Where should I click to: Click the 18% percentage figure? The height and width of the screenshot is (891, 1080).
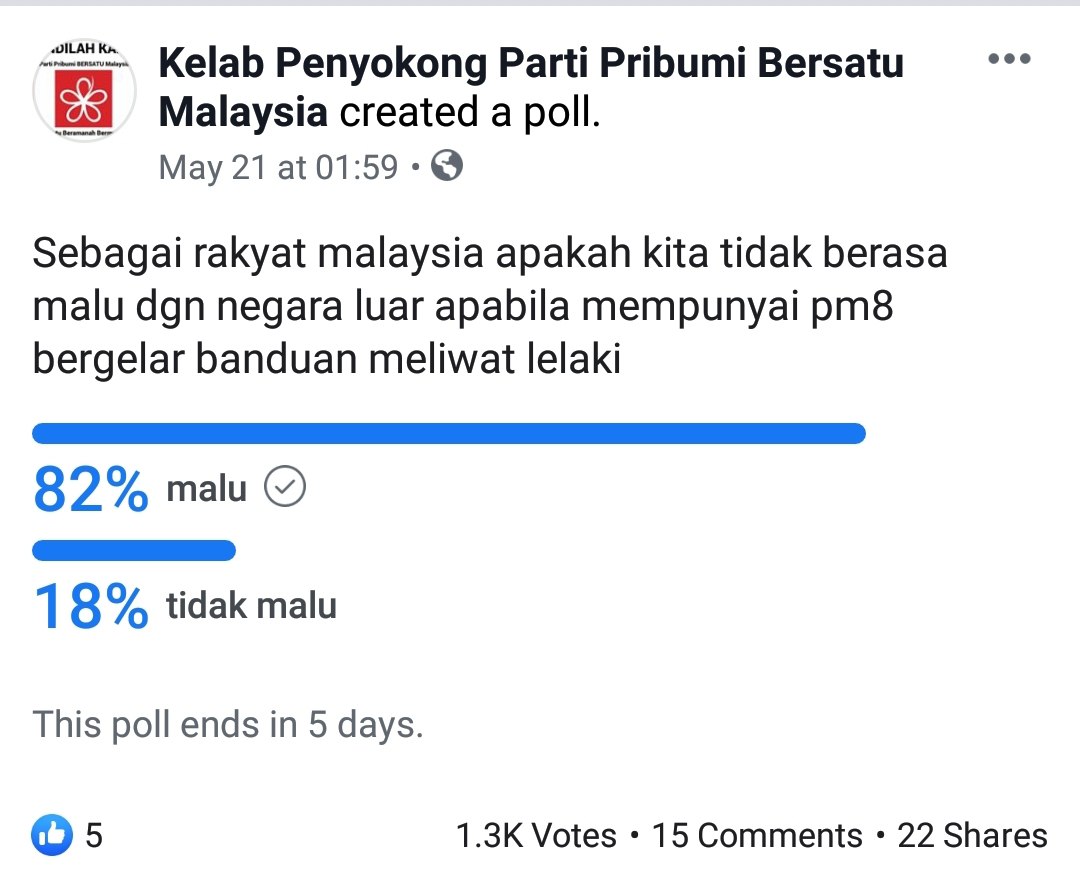pos(91,607)
